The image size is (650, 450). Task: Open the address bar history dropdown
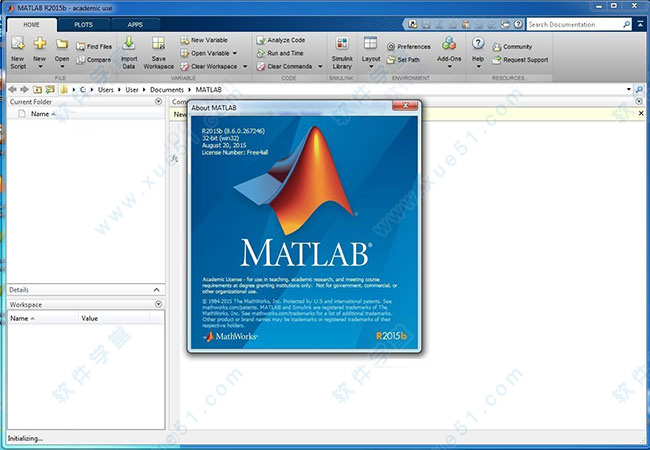[628, 90]
